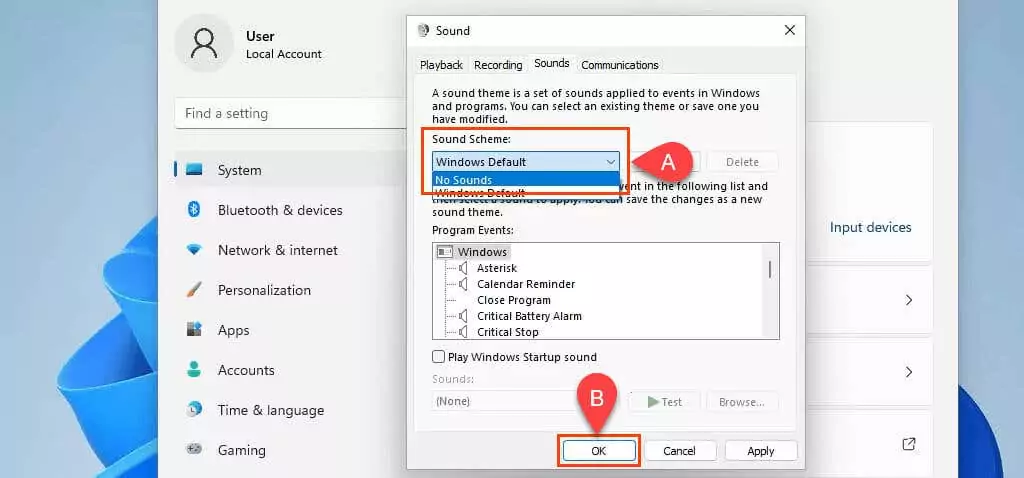Screen dimensions: 1024x478
Task: Click the speaker icon beside Critical Battery Alarm
Action: tap(464, 316)
